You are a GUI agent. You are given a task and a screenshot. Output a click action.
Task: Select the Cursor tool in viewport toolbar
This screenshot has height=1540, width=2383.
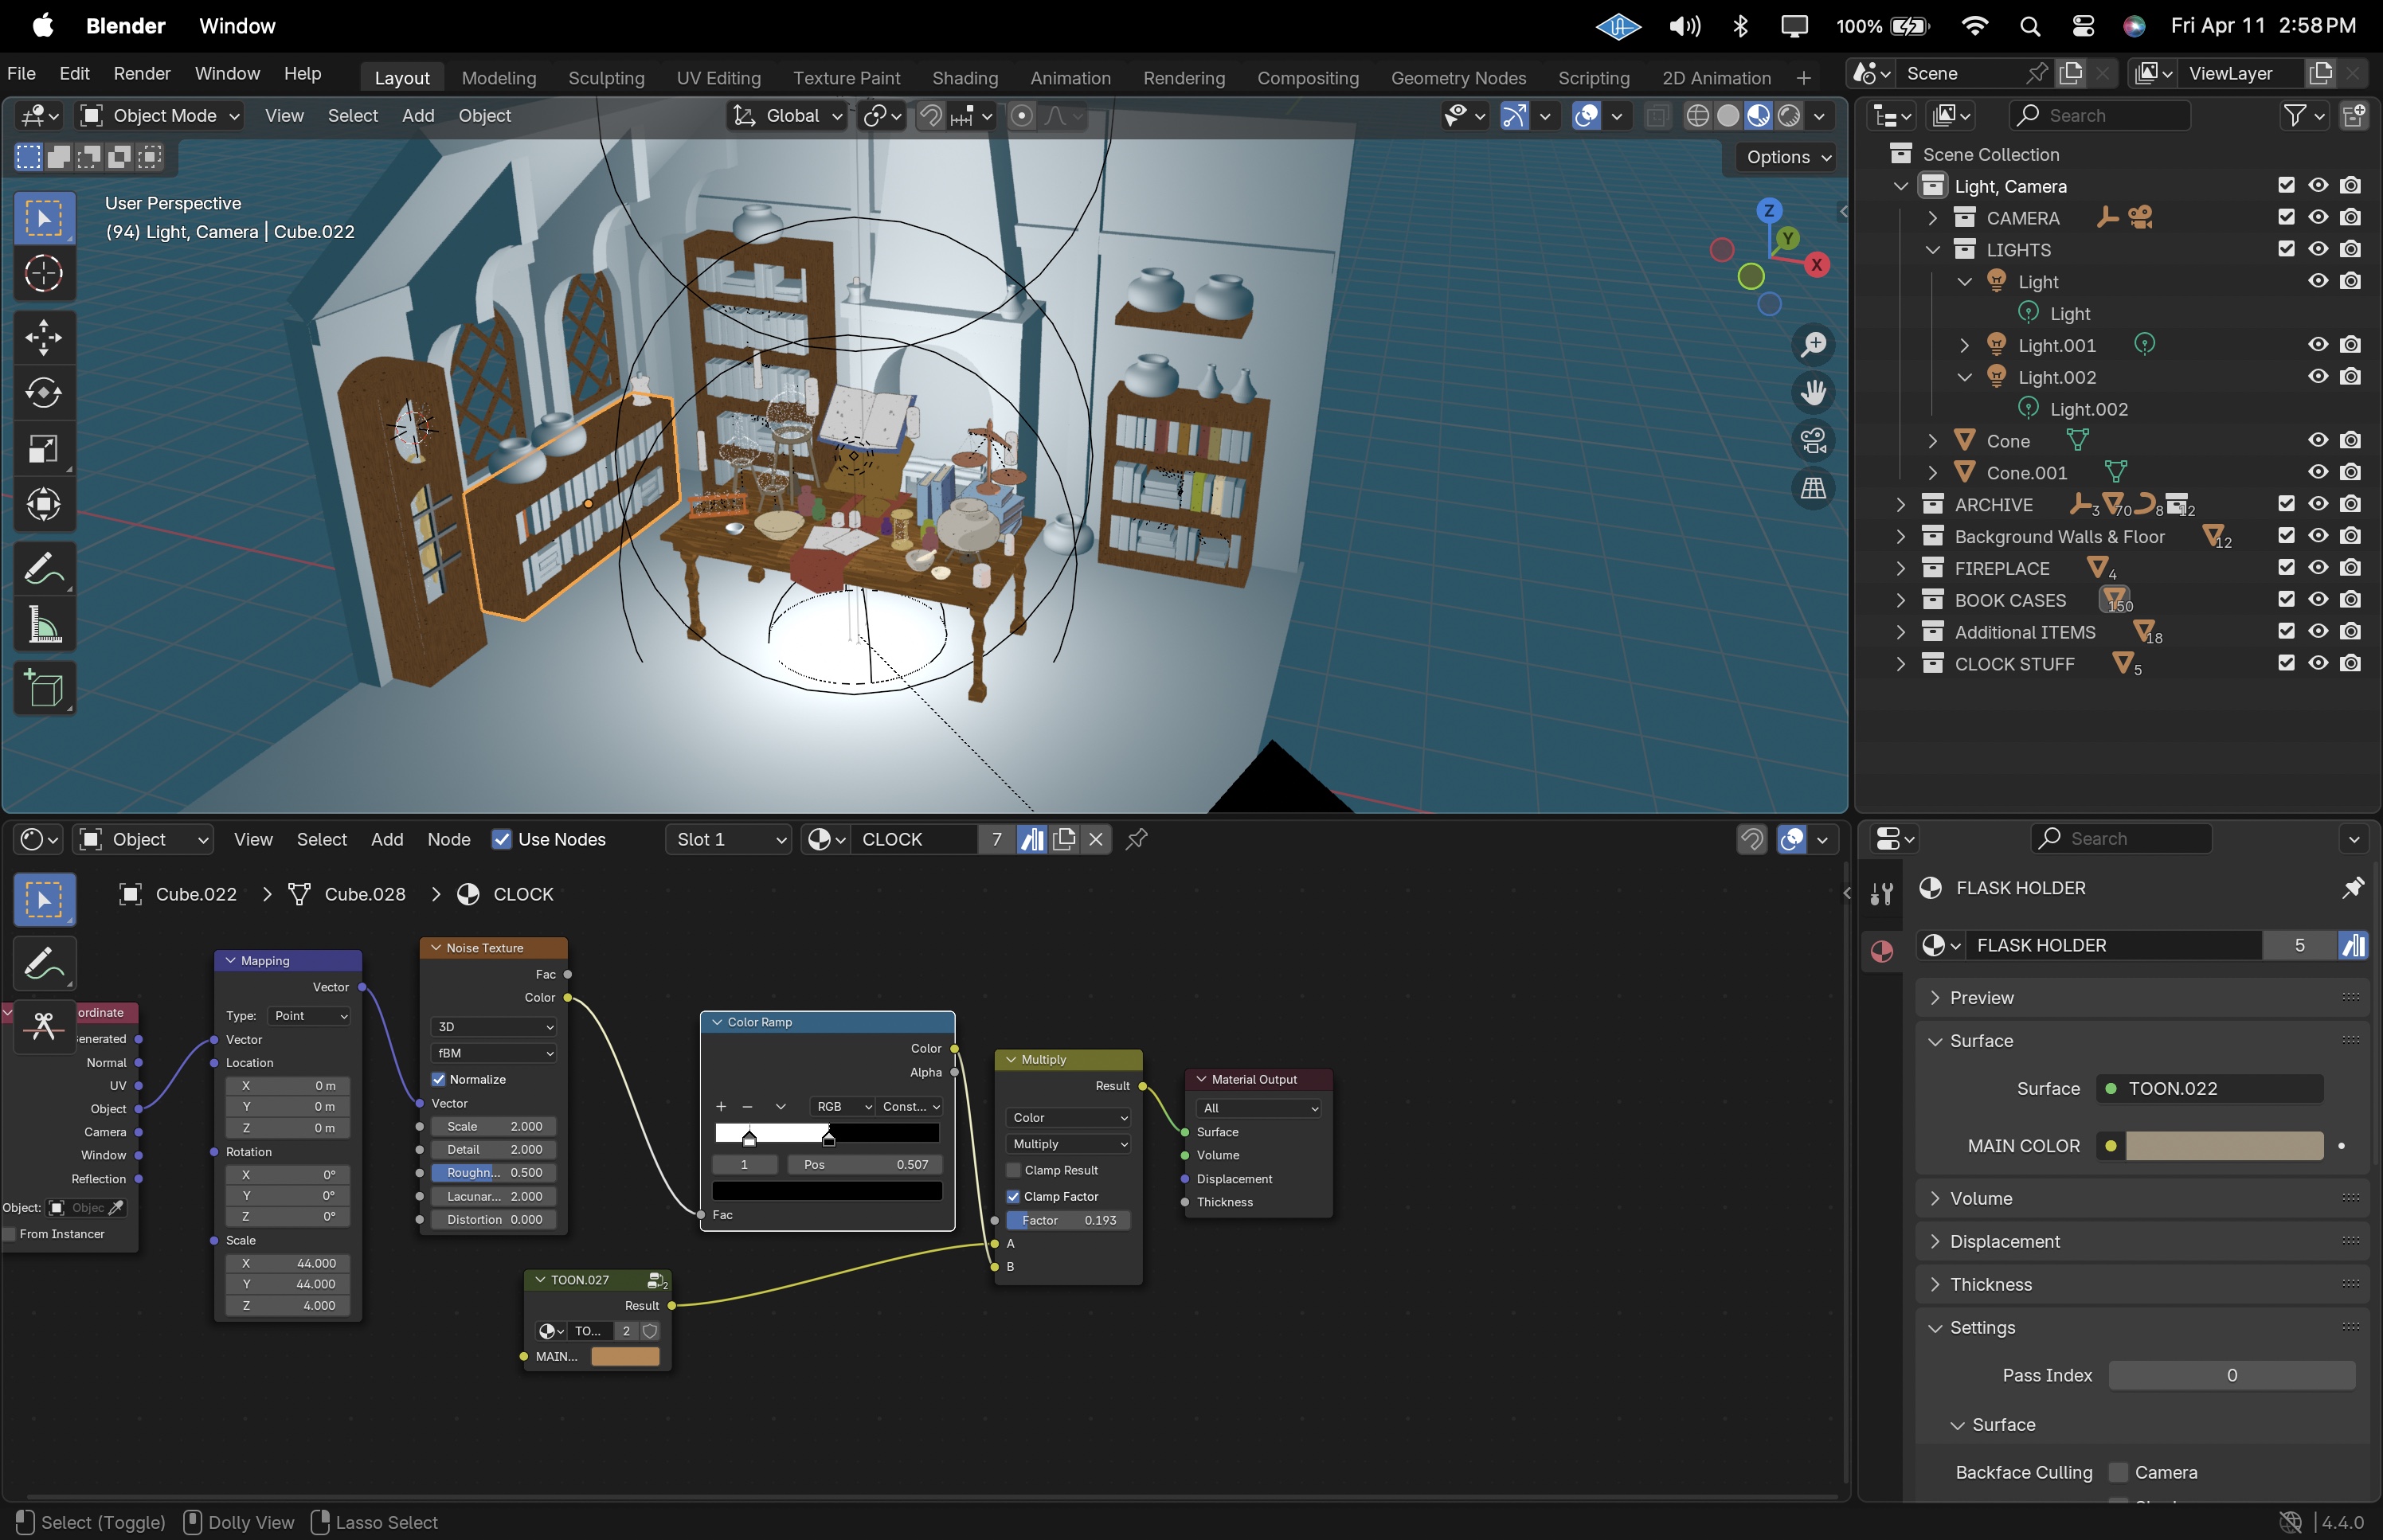pos(43,274)
